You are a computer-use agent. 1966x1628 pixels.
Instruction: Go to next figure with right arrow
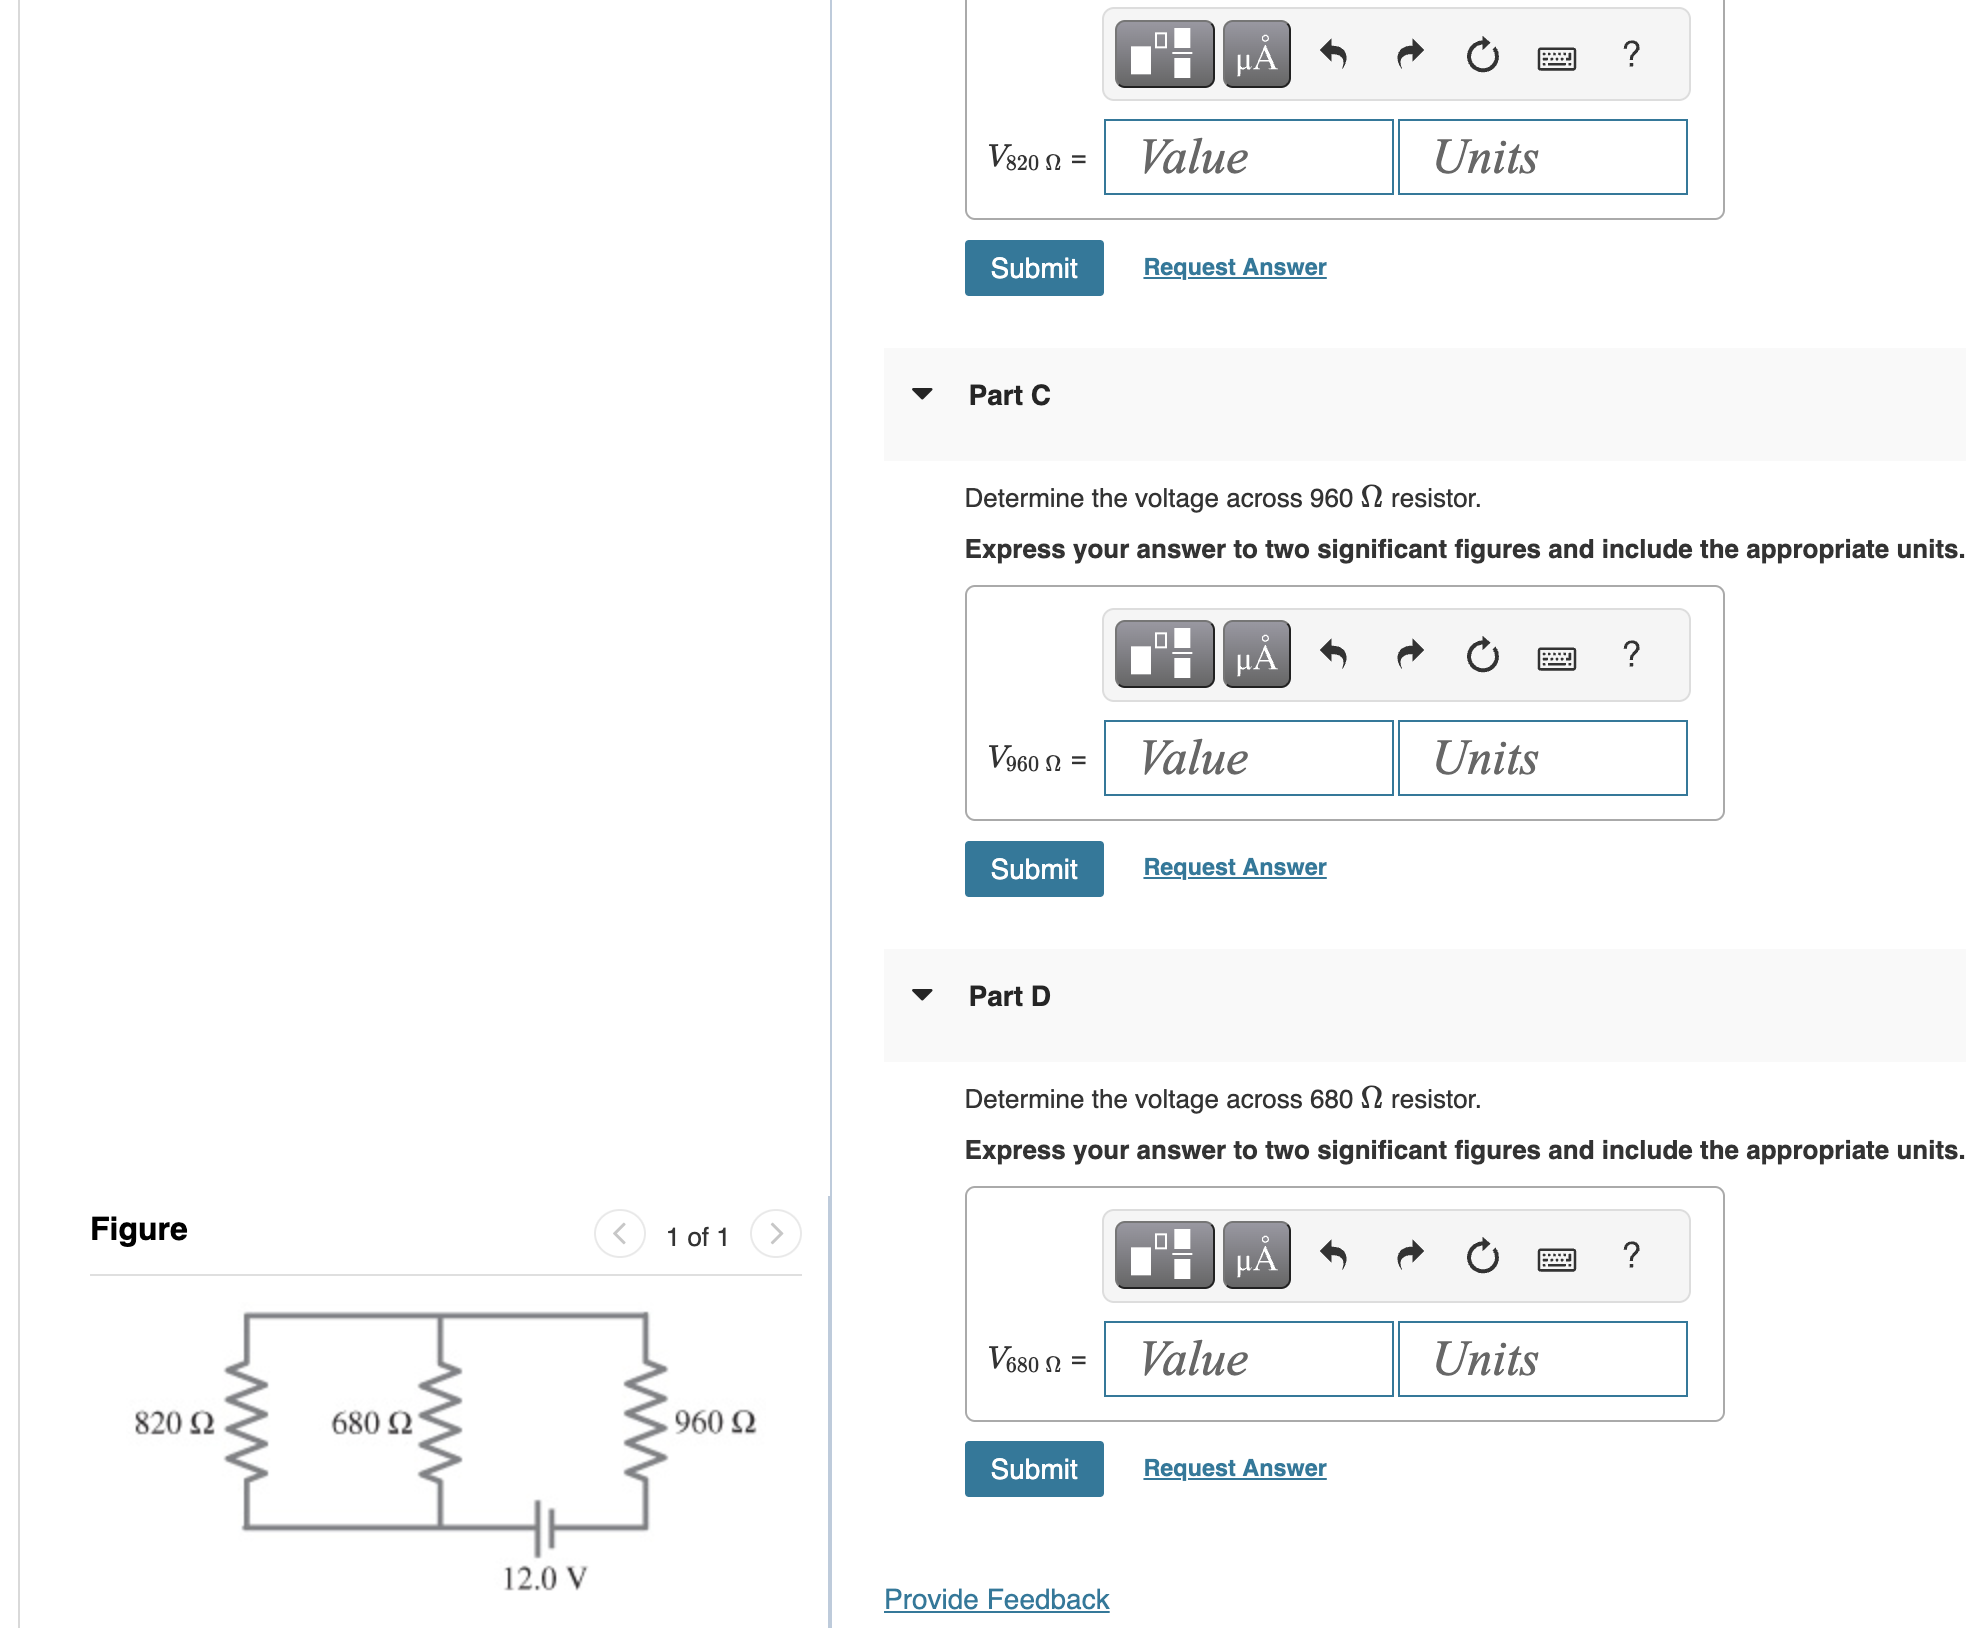pos(776,1234)
